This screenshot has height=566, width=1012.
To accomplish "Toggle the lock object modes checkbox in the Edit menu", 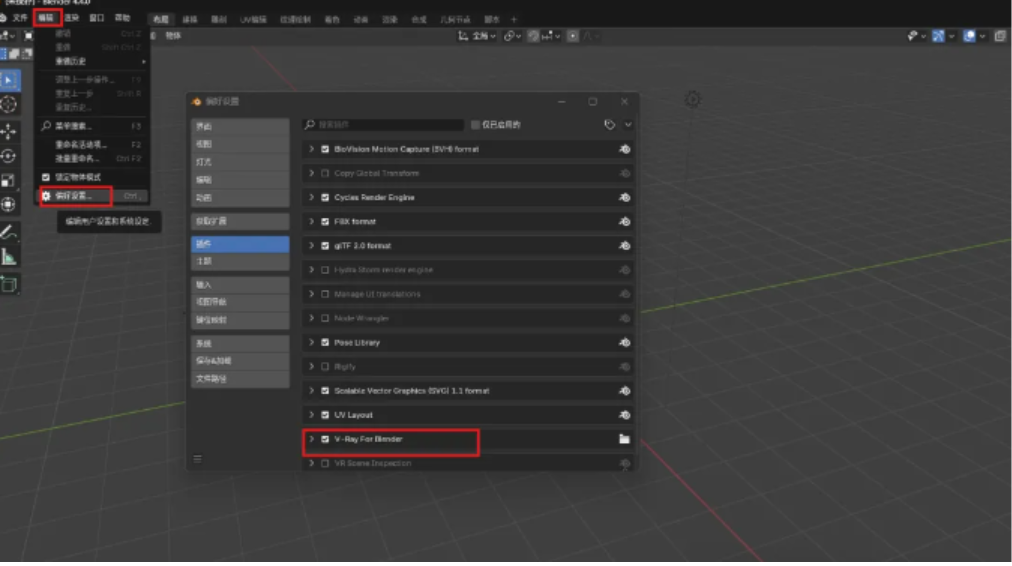I will (46, 177).
